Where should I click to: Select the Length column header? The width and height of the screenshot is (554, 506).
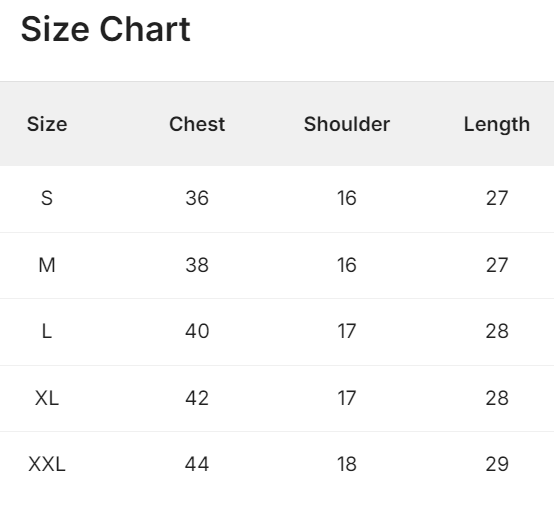(x=497, y=124)
